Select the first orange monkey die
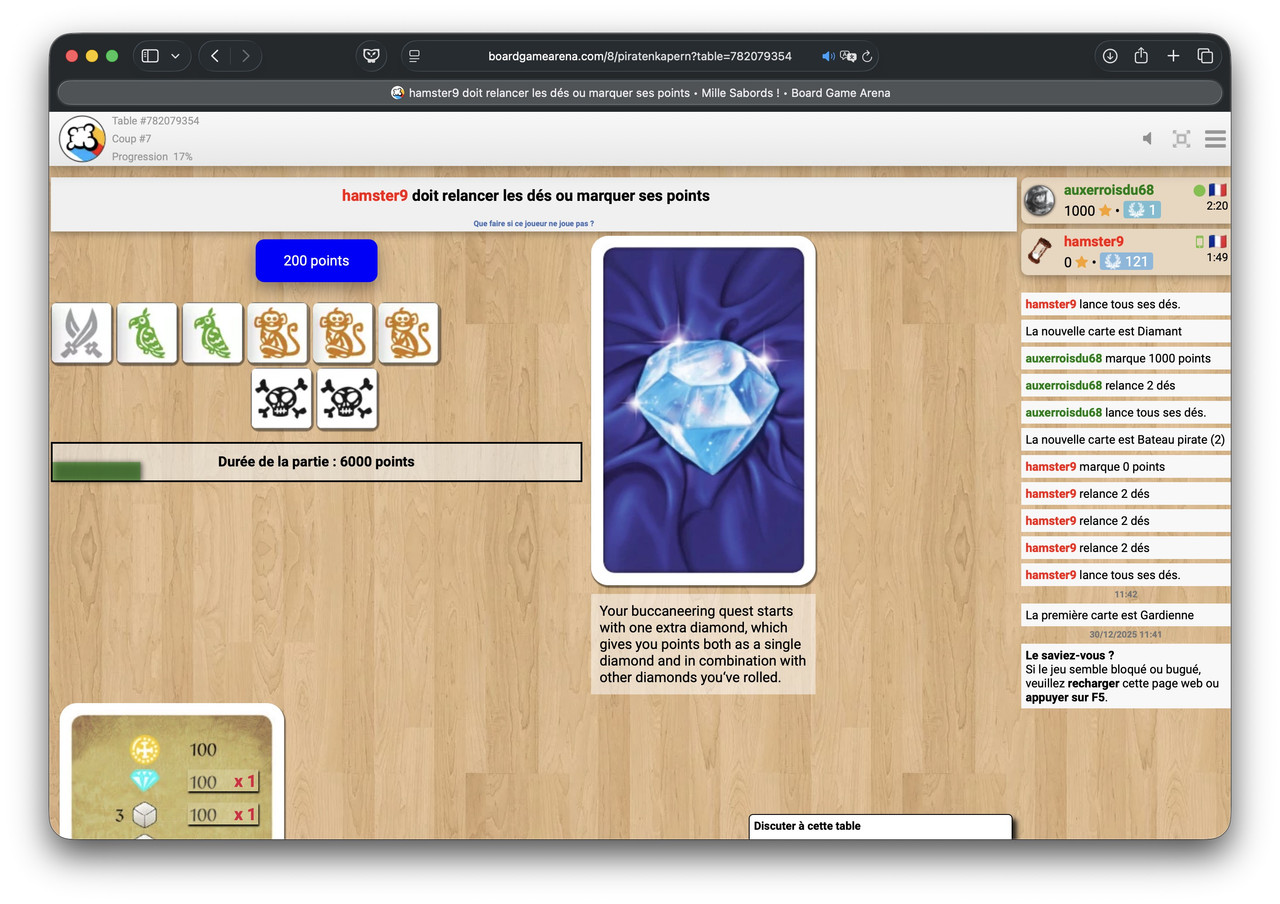The image size is (1280, 904). tap(277, 333)
